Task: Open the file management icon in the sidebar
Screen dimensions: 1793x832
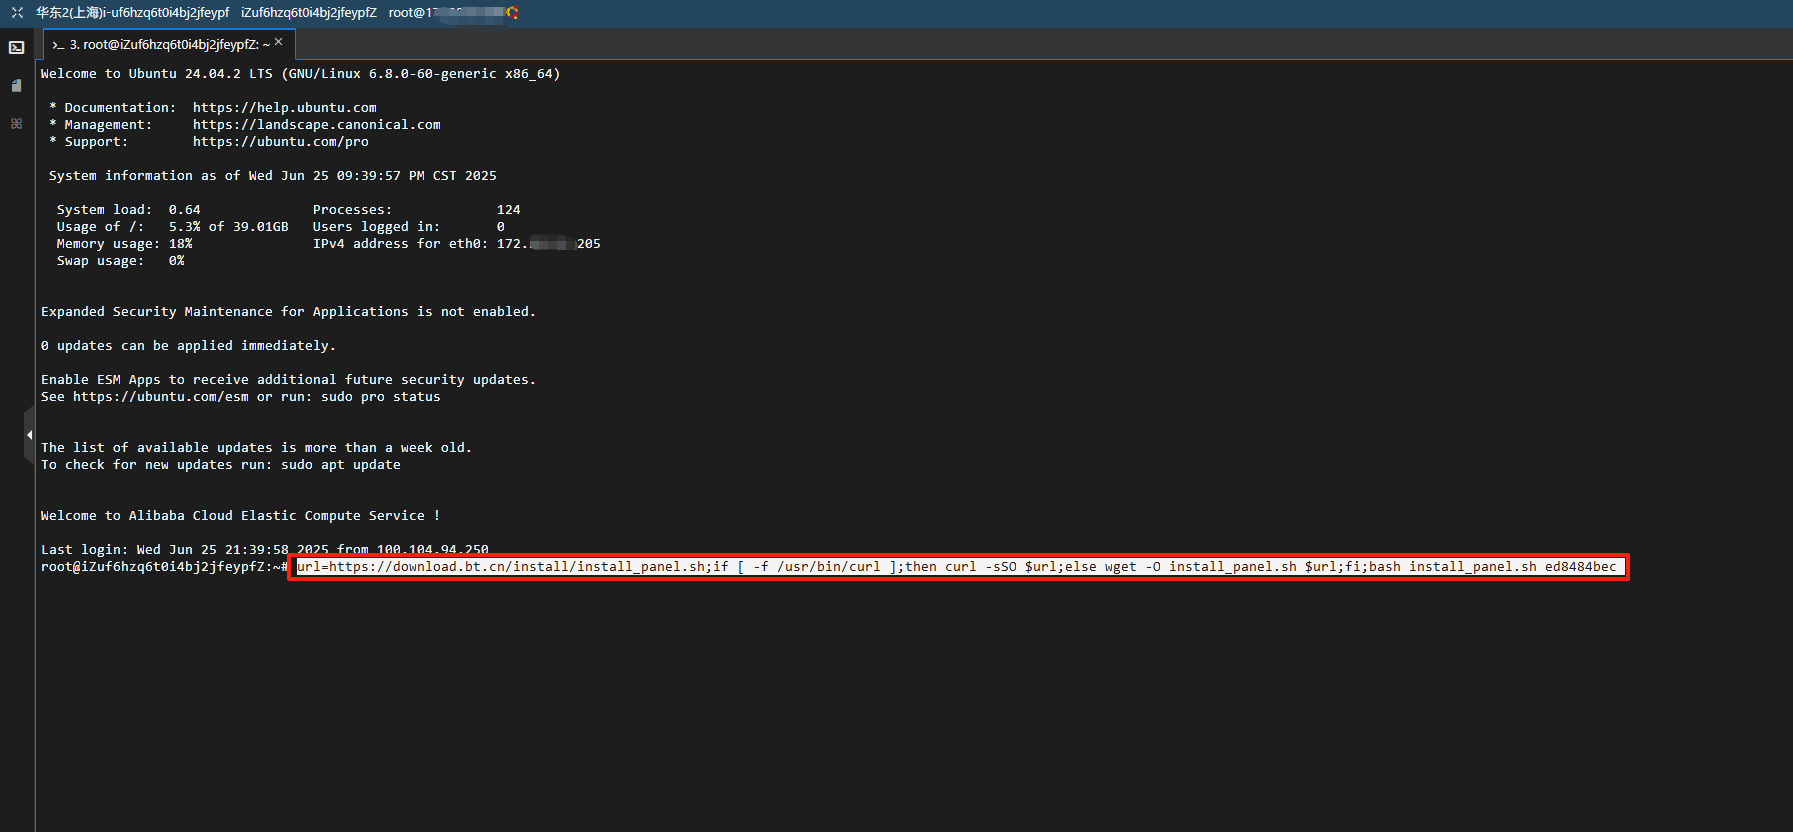Action: (17, 85)
